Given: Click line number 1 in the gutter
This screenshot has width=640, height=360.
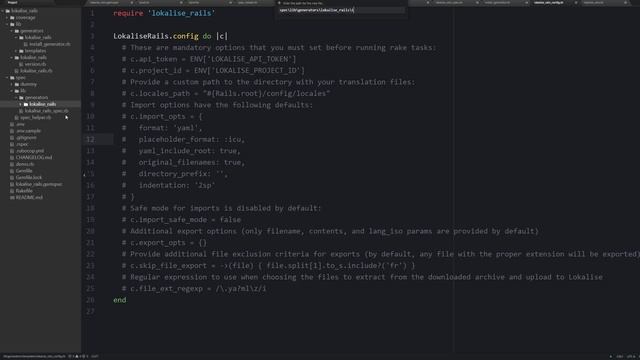Looking at the screenshot, I should [92, 13].
